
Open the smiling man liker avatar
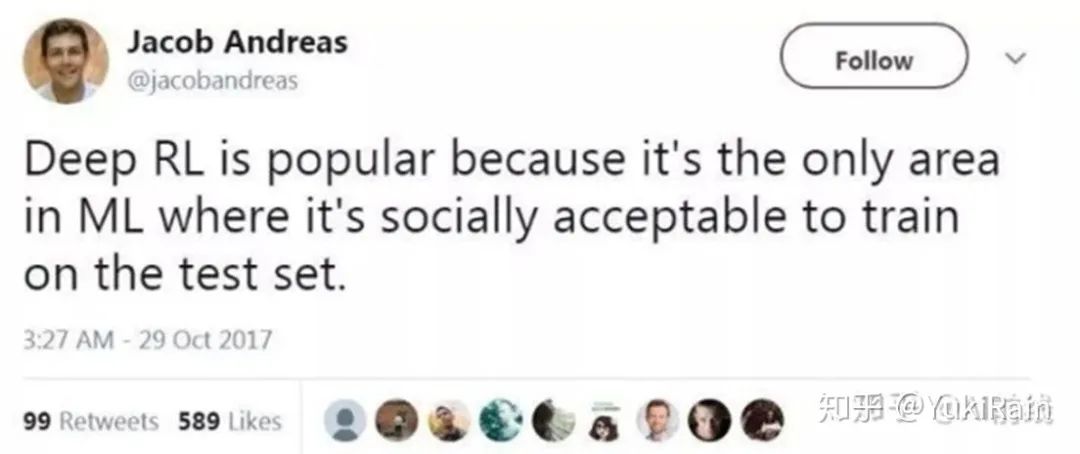click(657, 421)
